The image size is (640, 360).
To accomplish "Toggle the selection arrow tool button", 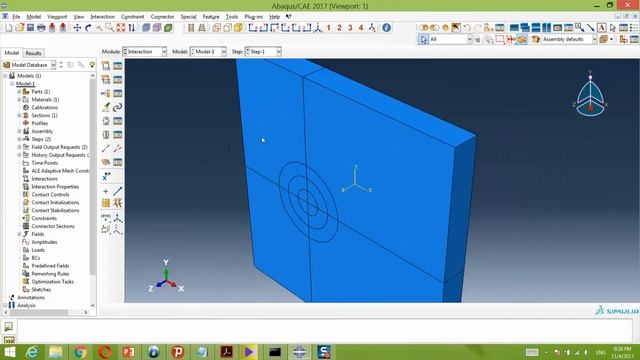I will [x=423, y=40].
